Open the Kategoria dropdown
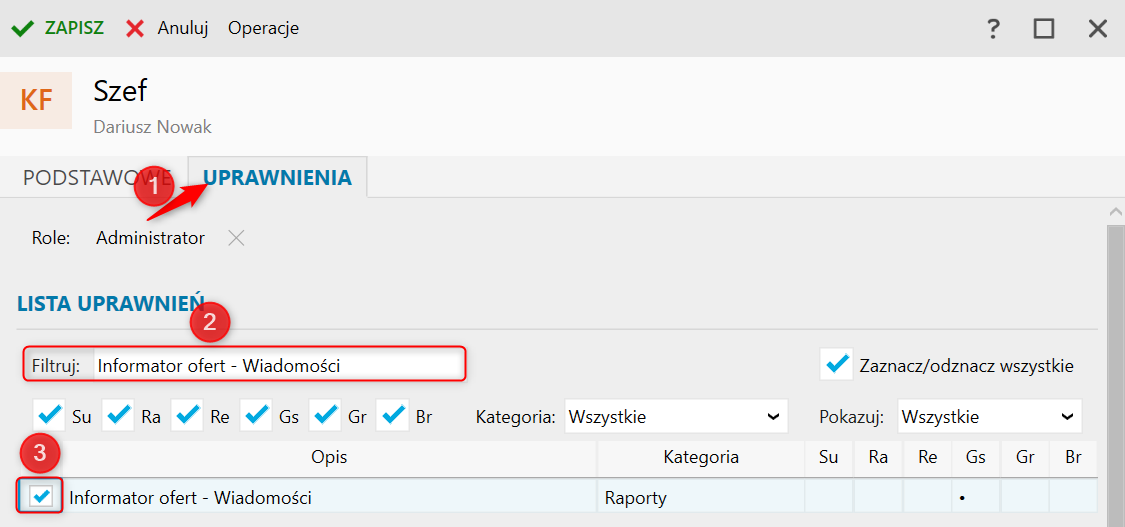Image resolution: width=1125 pixels, height=527 pixels. pyautogui.click(x=676, y=416)
